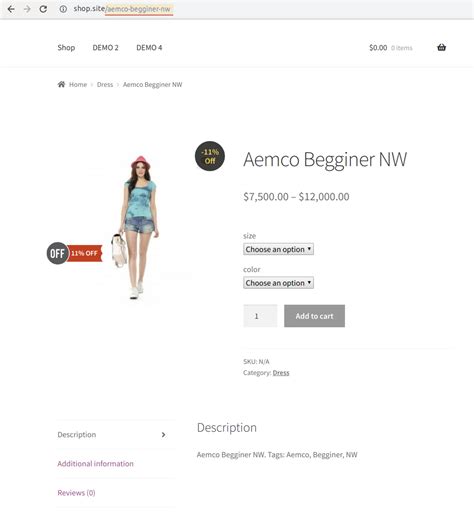The image size is (474, 513).
Task: Click the Add to cart button
Action: 314,316
